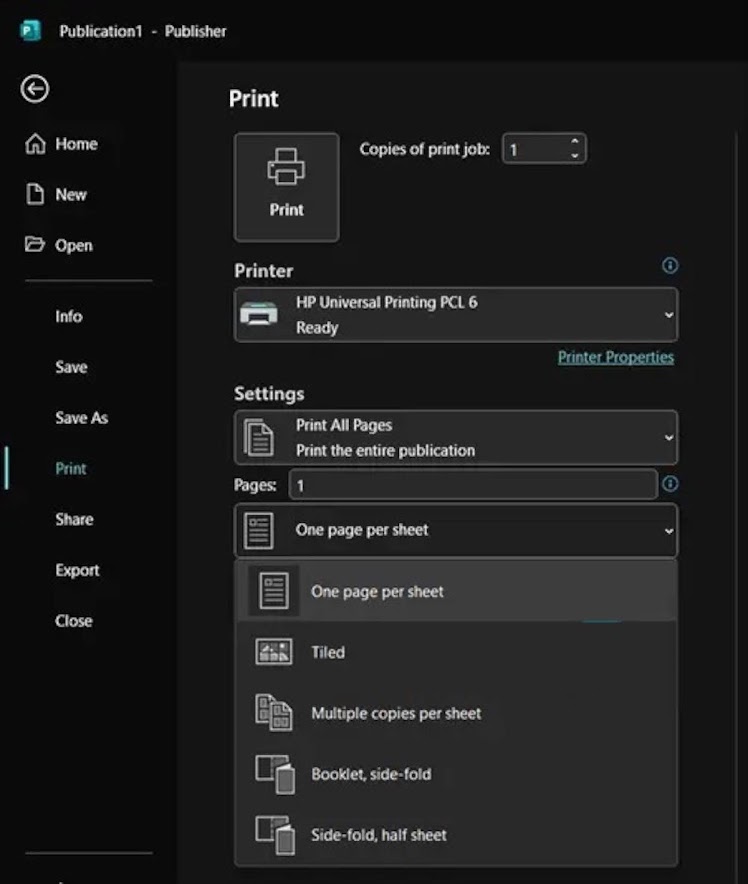
Task: Click the large Print button
Action: (286, 187)
